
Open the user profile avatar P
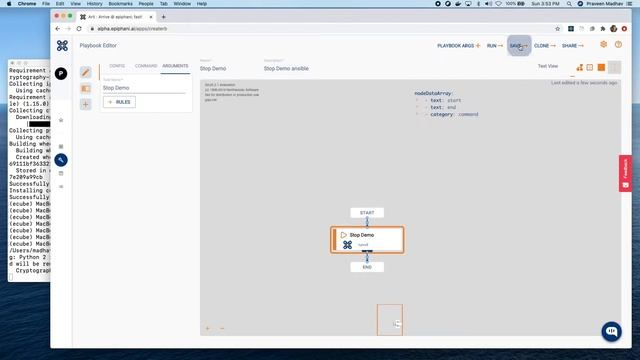click(61, 73)
